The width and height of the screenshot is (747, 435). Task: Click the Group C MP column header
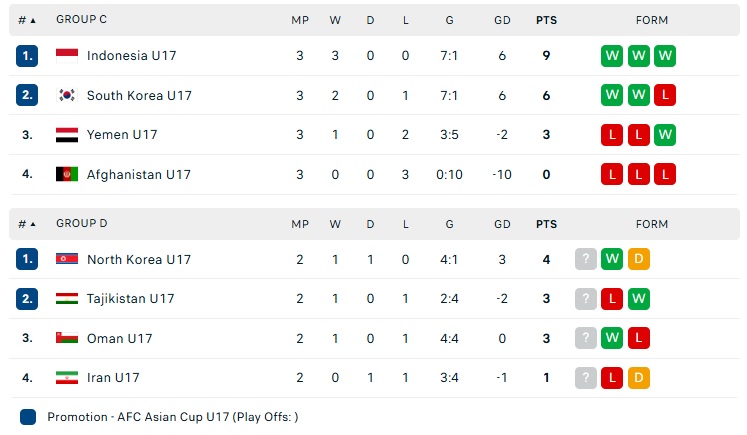300,20
